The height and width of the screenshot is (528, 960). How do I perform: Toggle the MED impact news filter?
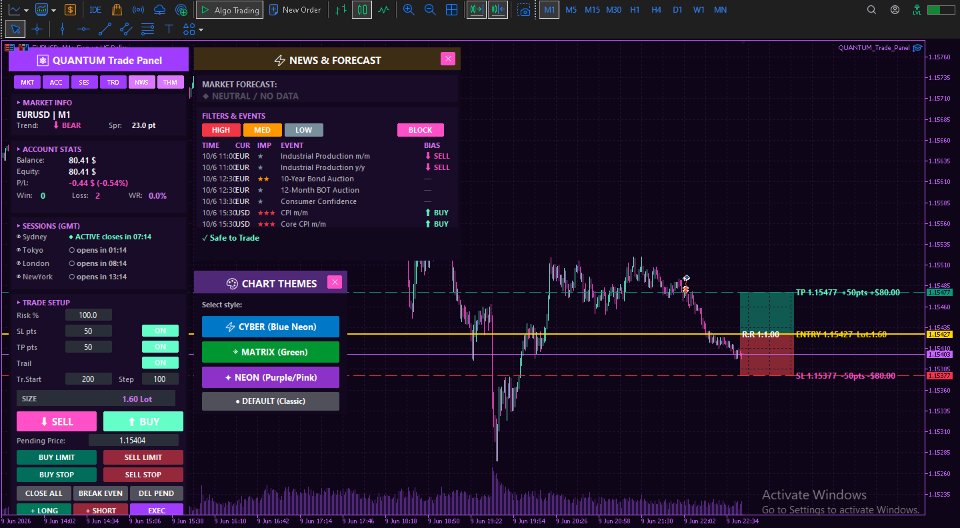coord(262,130)
